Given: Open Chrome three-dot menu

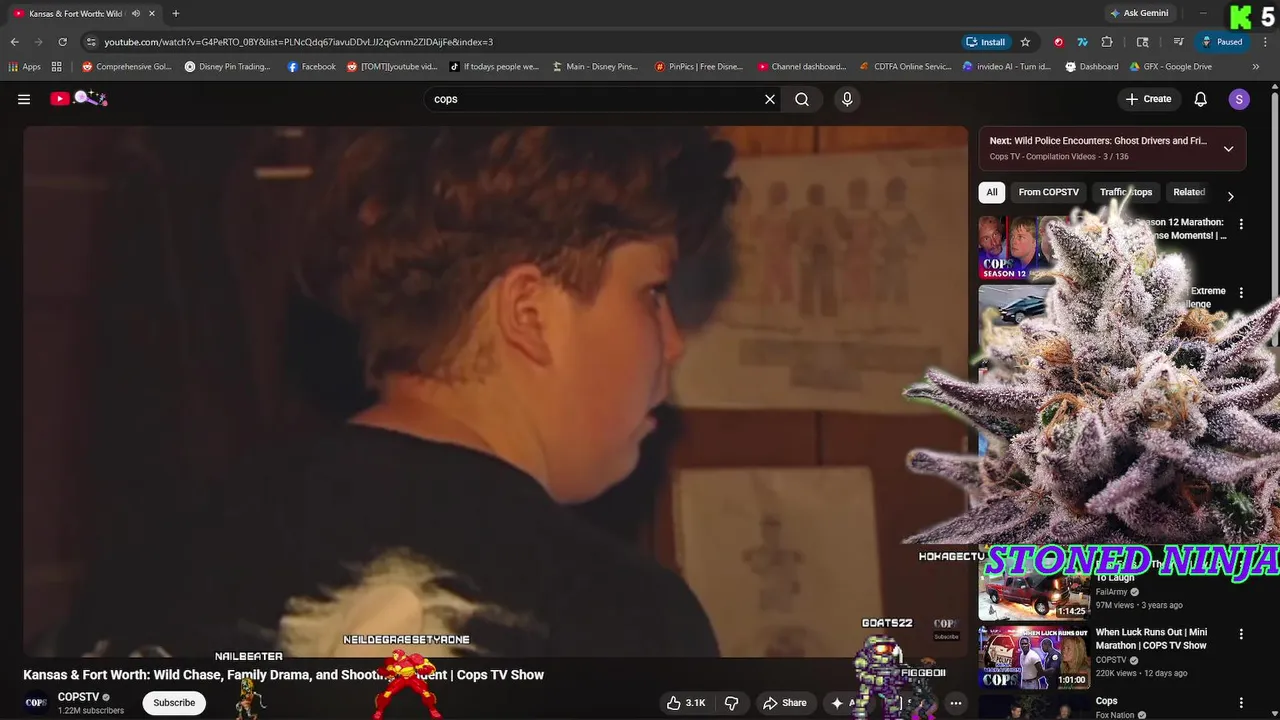Looking at the screenshot, I should pyautogui.click(x=1264, y=42).
